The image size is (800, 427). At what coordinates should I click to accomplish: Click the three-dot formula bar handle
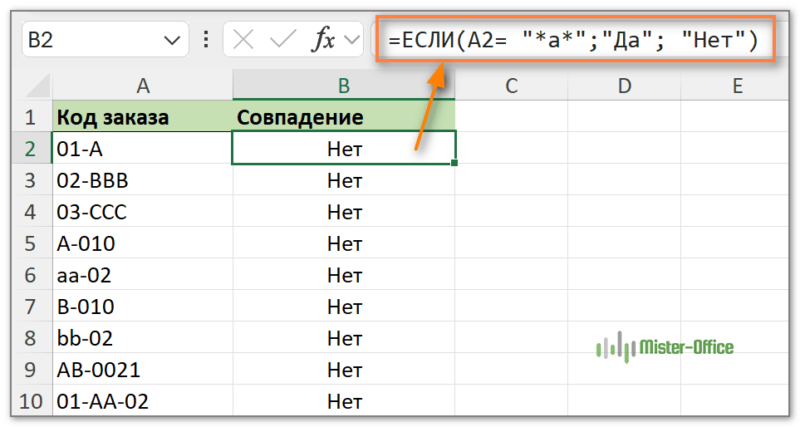206,41
